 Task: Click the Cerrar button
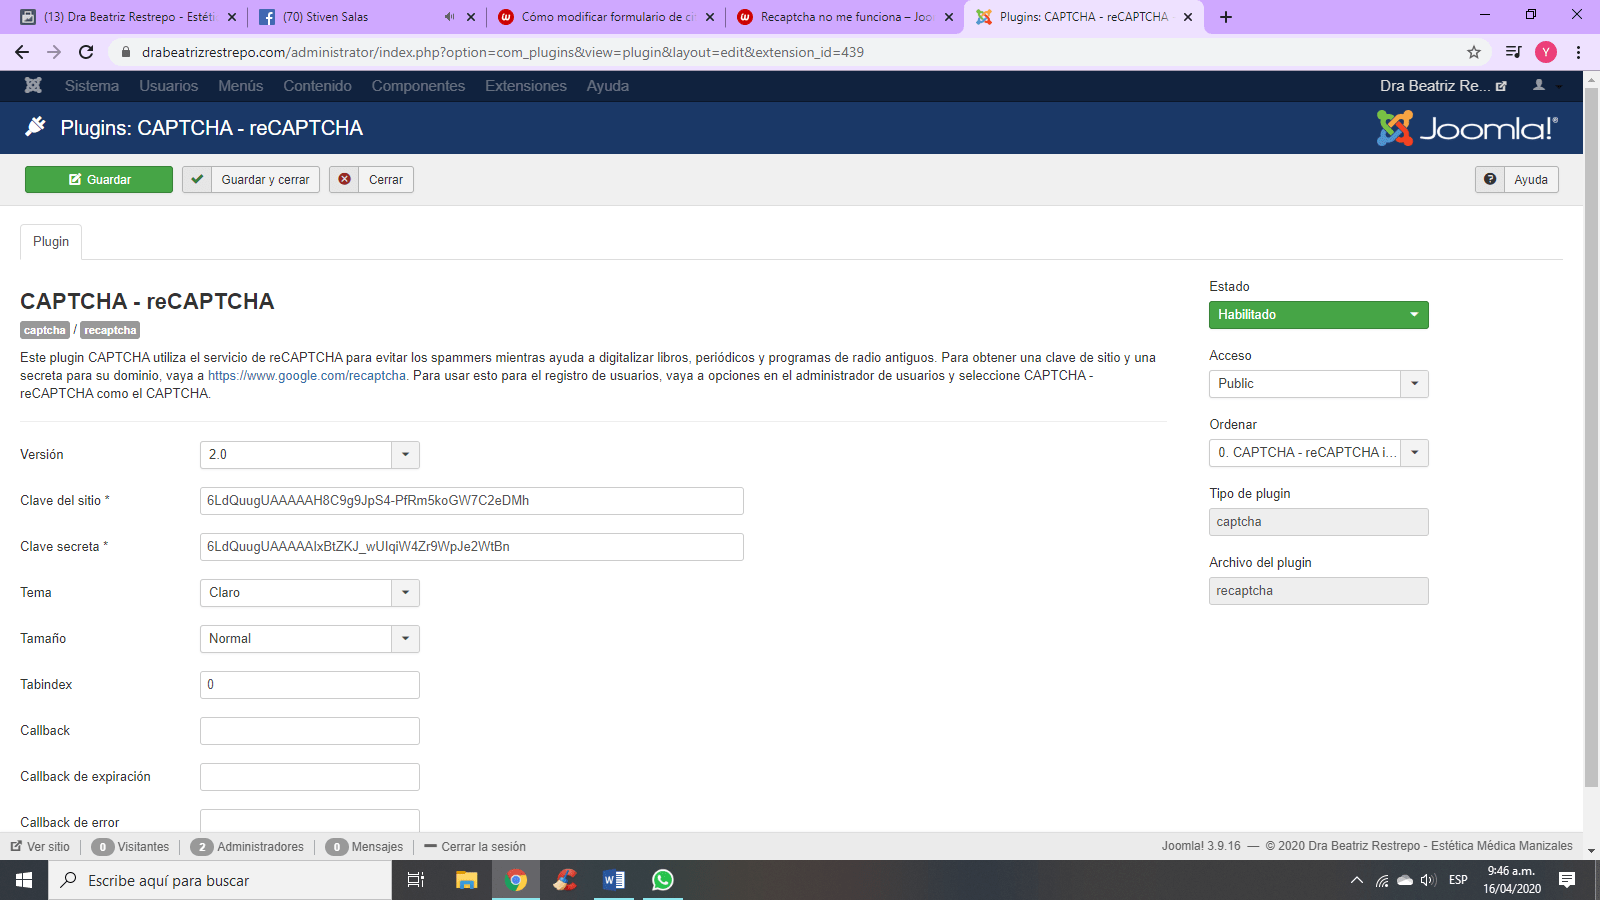point(372,179)
